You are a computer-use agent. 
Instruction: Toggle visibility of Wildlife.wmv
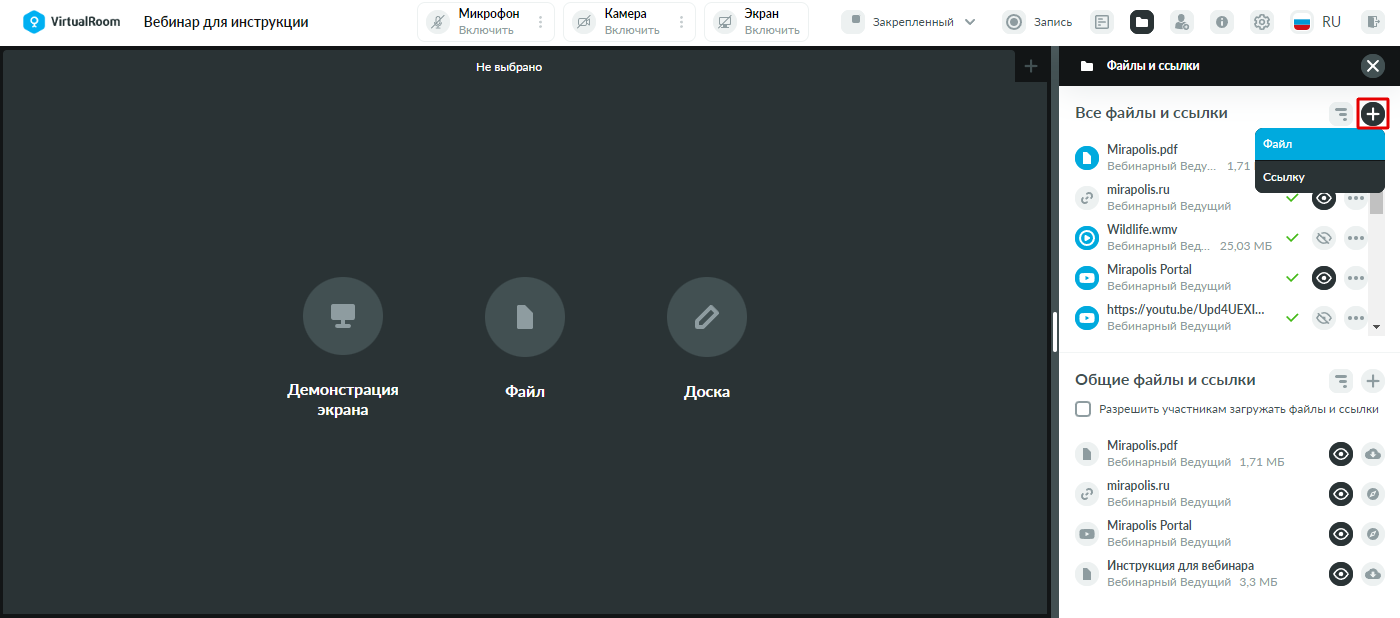click(1324, 238)
